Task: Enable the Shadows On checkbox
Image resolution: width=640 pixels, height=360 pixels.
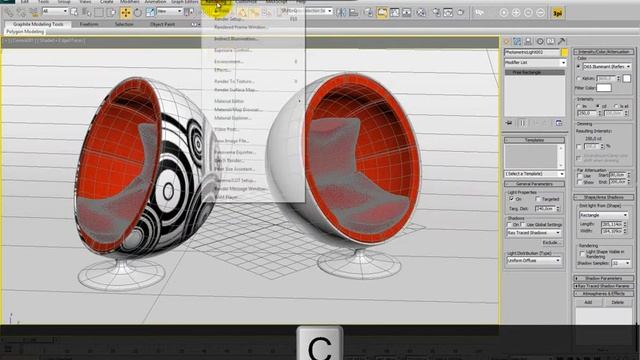Action: 509,224
